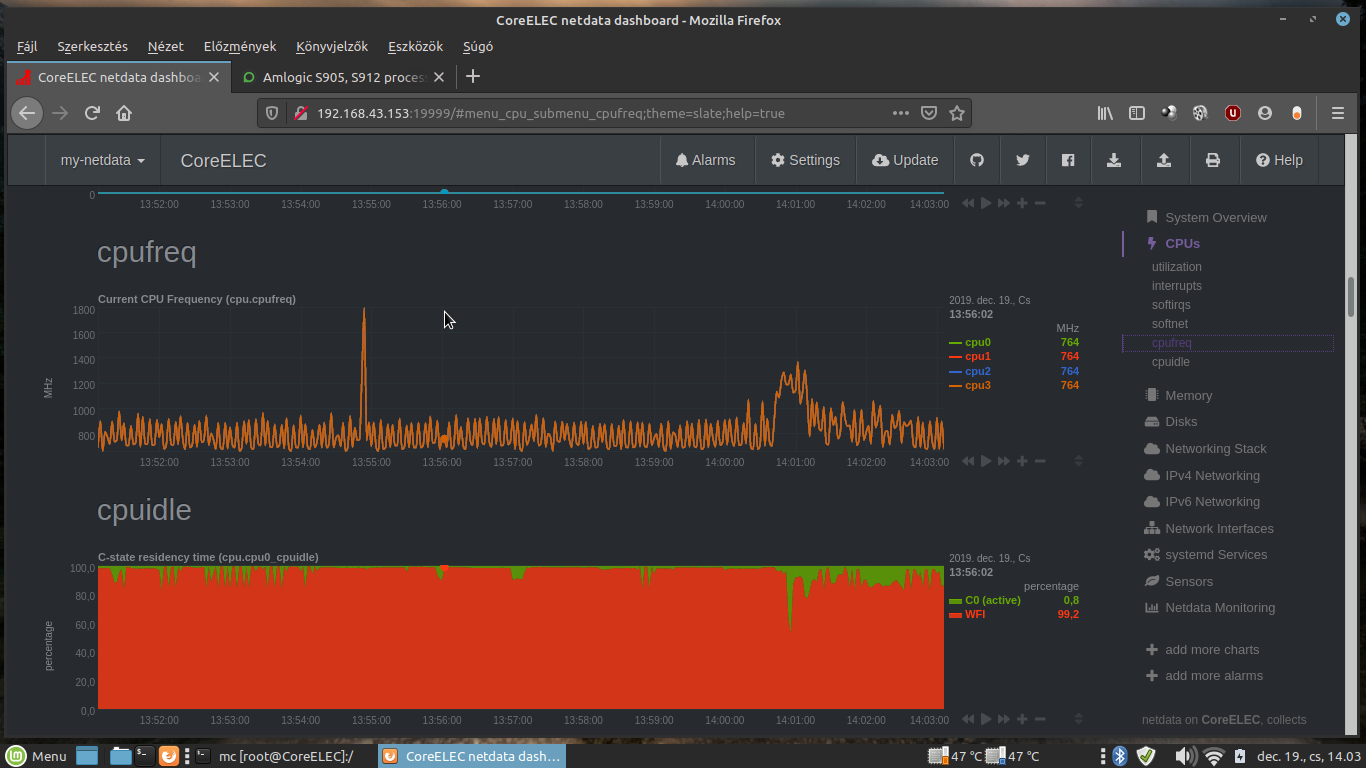Open uBlock Origin extension icon
Viewport: 1366px width, 768px height.
(1233, 113)
